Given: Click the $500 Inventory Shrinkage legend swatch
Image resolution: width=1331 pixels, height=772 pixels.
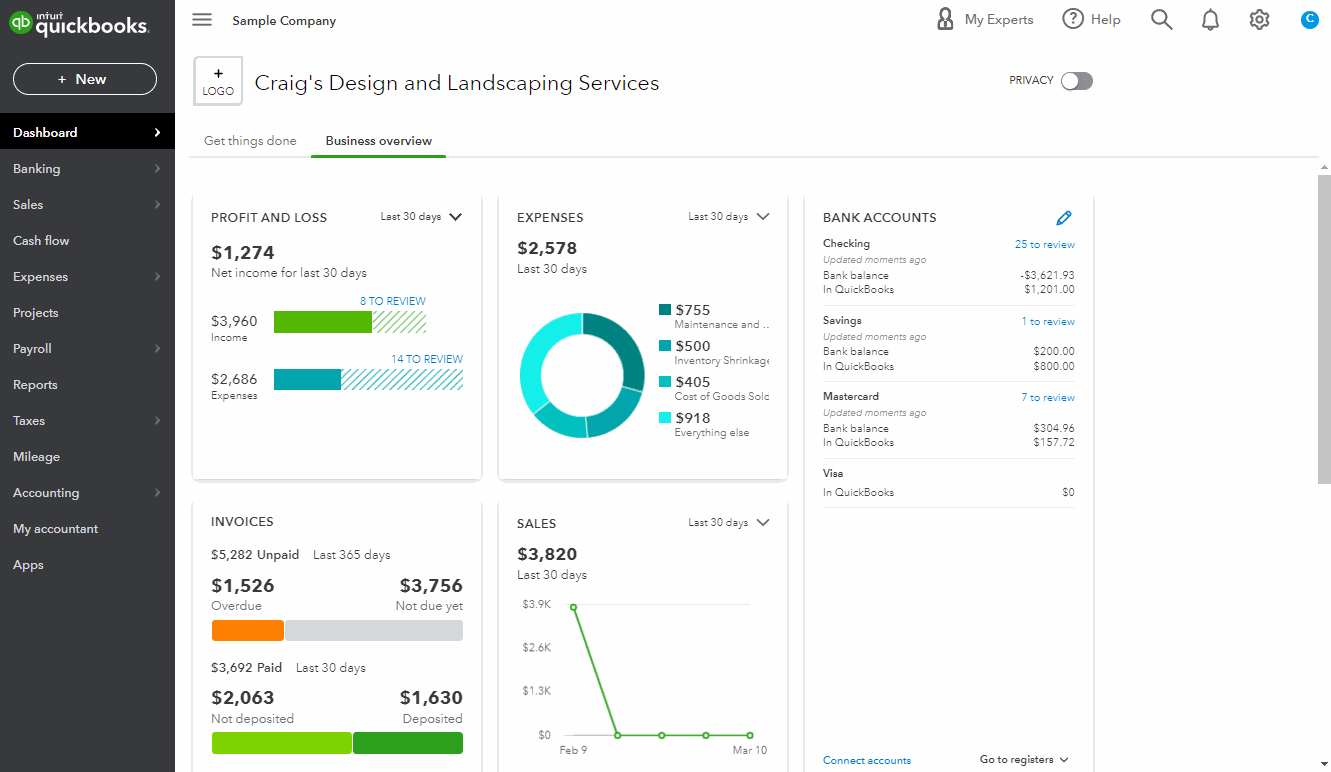Looking at the screenshot, I should pos(665,346).
